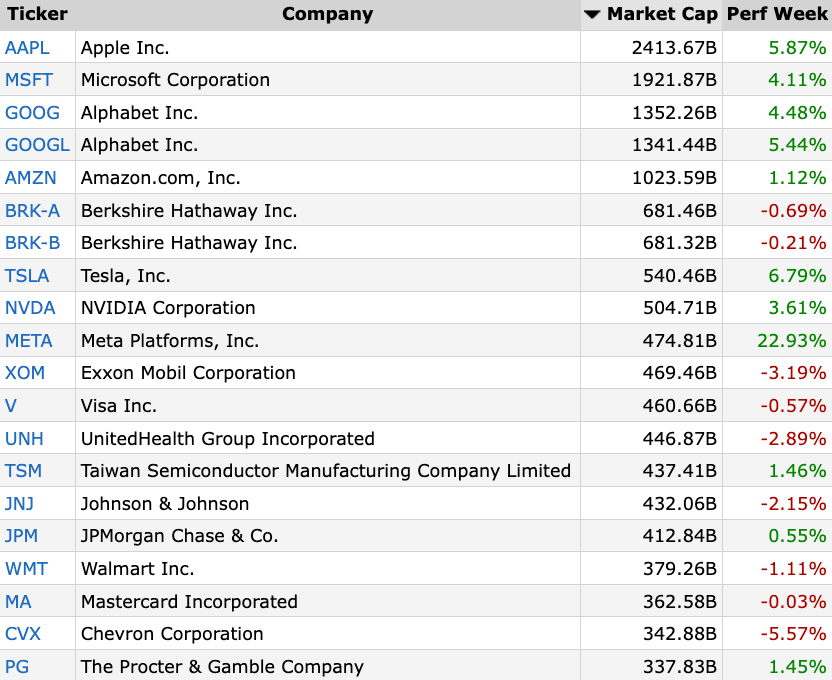Image resolution: width=832 pixels, height=680 pixels.
Task: Open the TSLA ticker link
Action: click(27, 276)
